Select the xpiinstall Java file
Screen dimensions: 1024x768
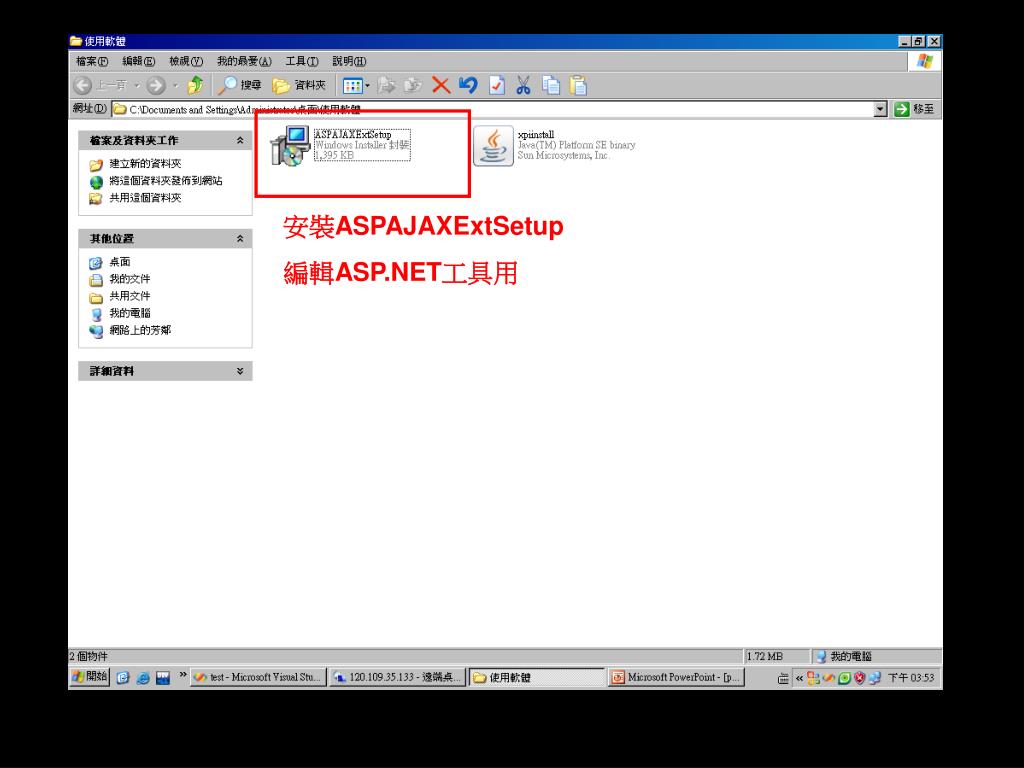click(x=554, y=145)
